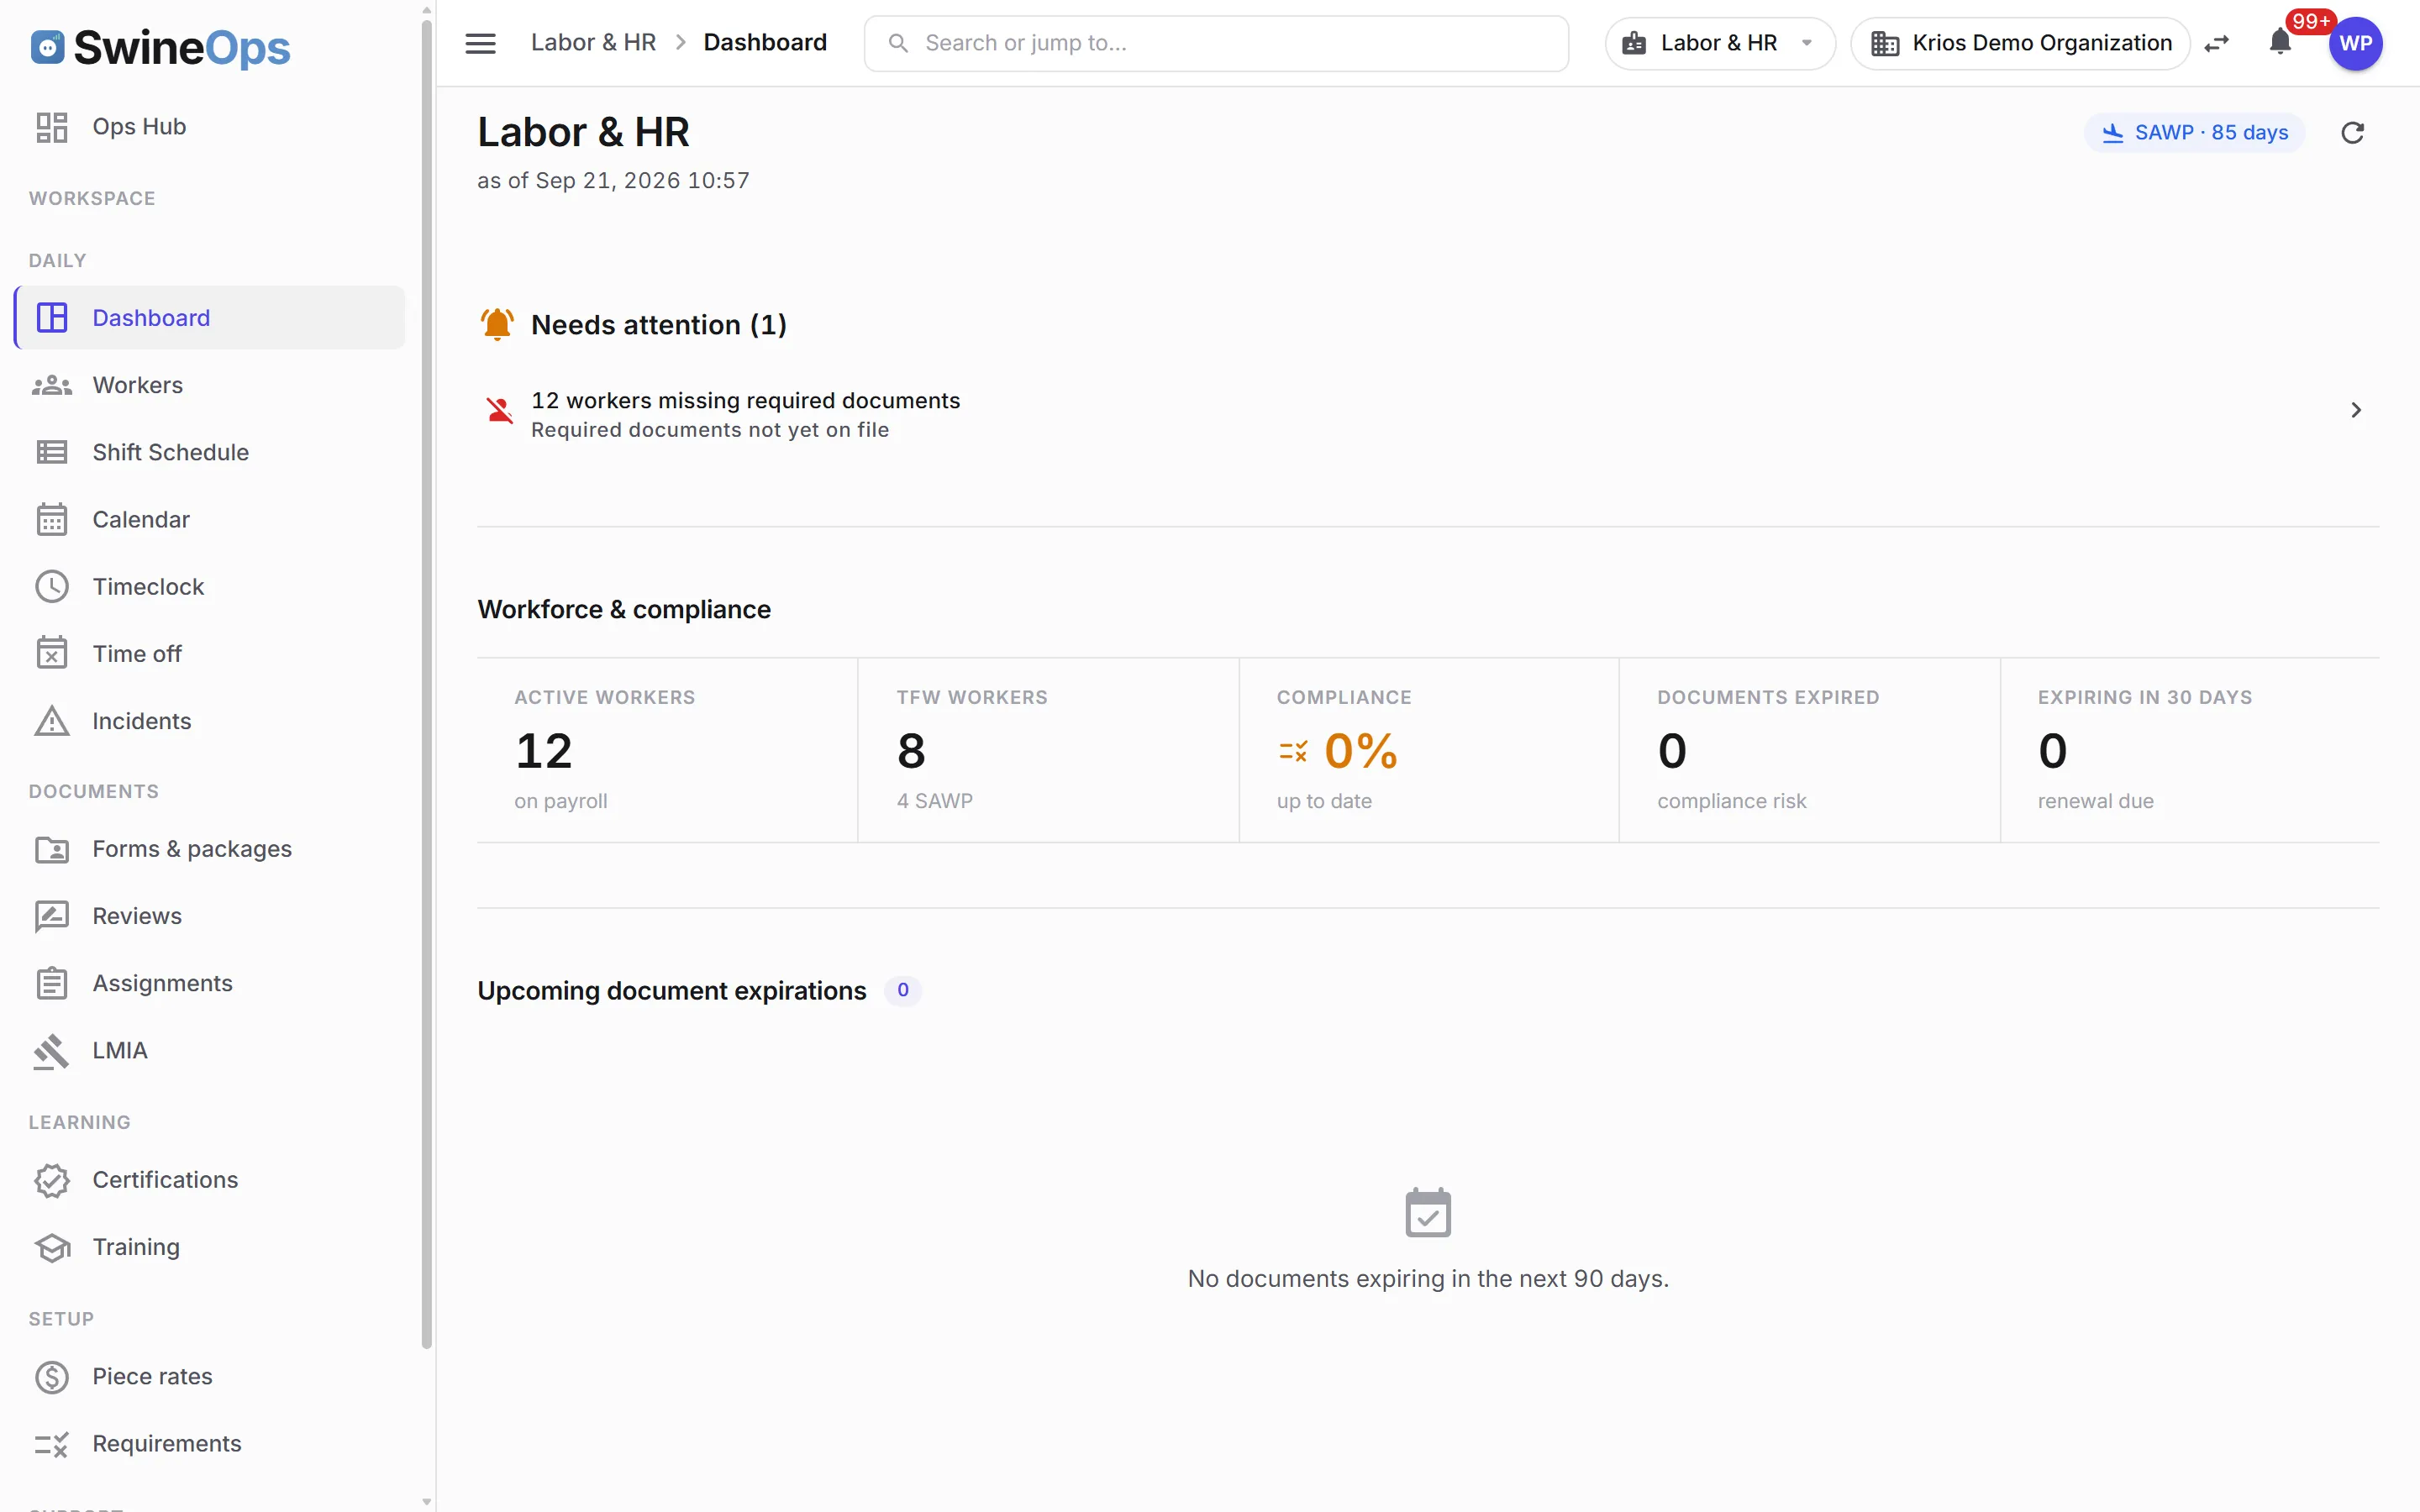Image resolution: width=2420 pixels, height=1512 pixels.
Task: Click the Active Workers 12 card
Action: point(667,750)
